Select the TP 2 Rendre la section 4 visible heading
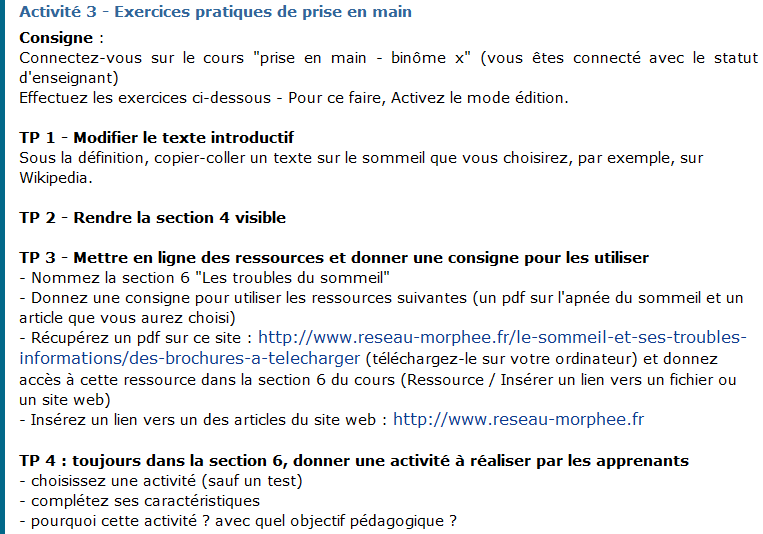Screen dimensions: 763x534 (x=152, y=218)
